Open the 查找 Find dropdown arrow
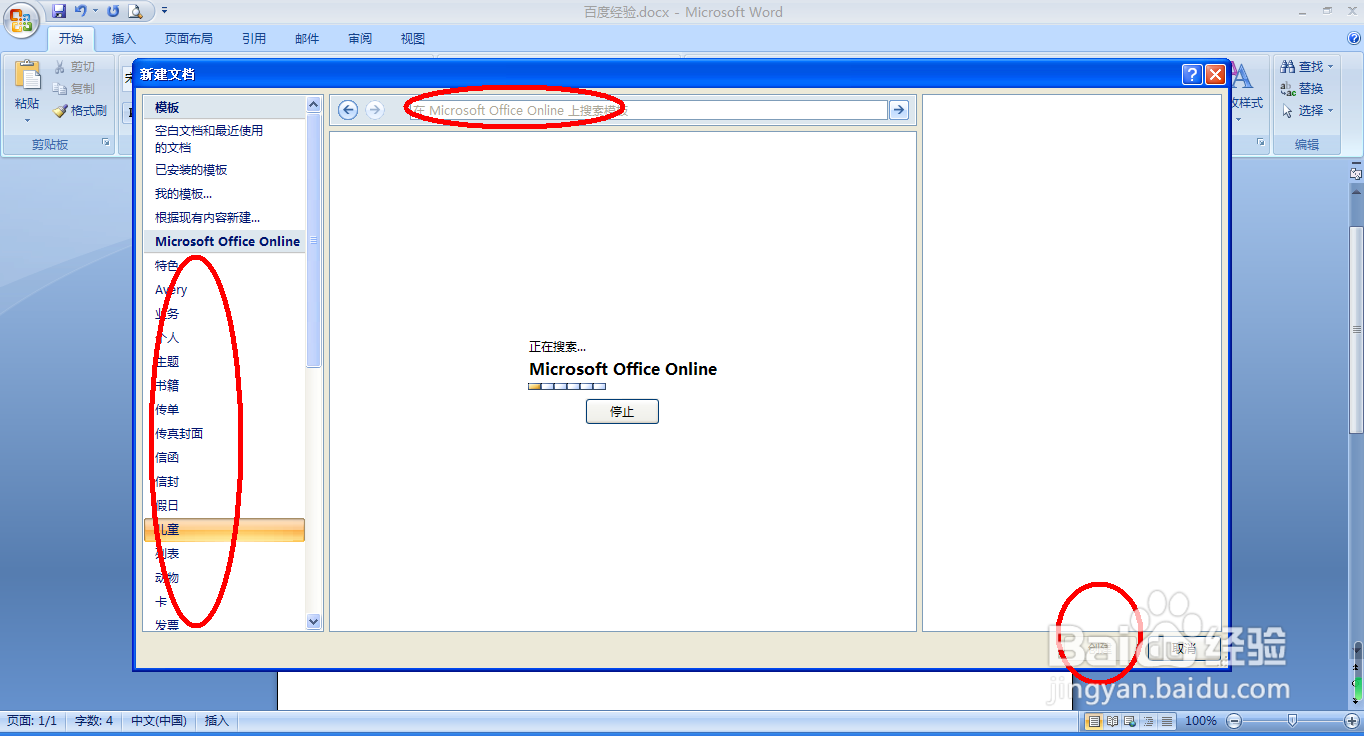1364x736 pixels. click(1331, 67)
